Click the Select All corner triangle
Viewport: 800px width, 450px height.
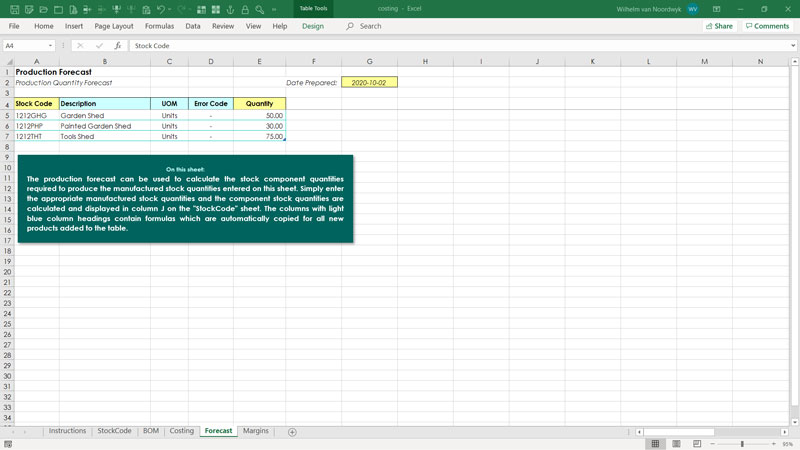8,61
